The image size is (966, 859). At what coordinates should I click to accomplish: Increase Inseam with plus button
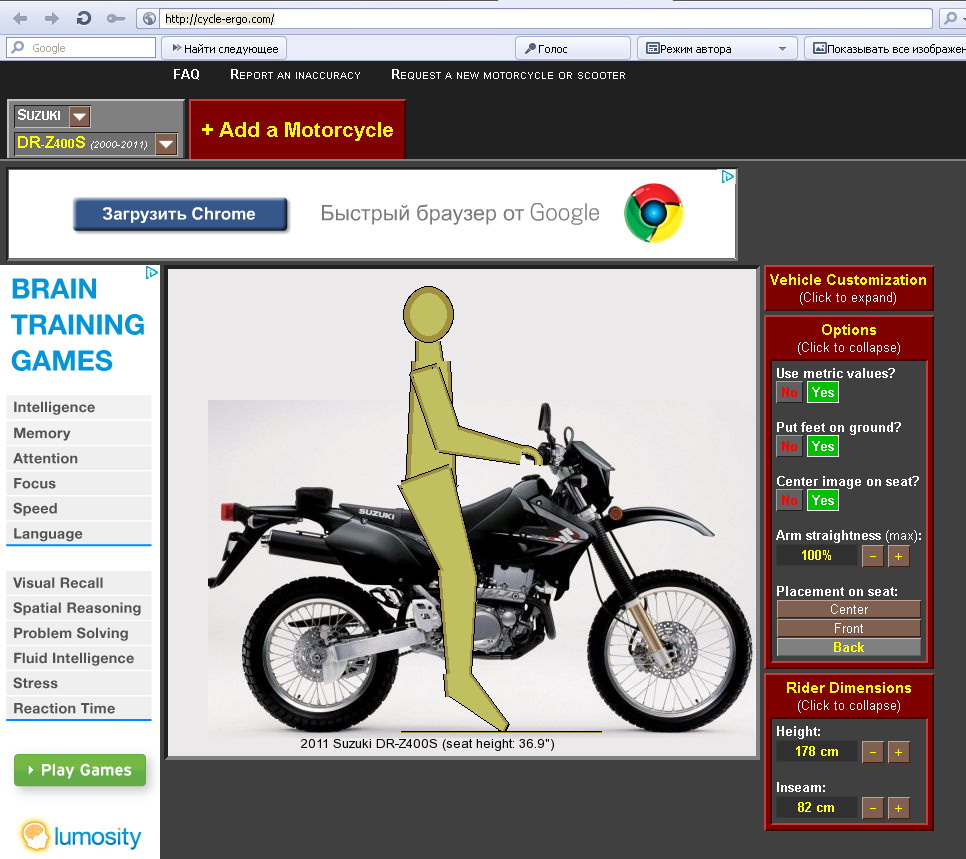898,808
